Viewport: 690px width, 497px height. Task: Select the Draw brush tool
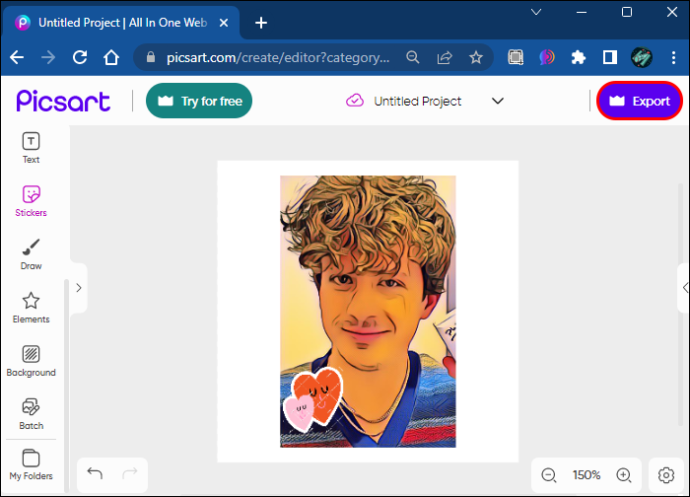click(x=31, y=254)
